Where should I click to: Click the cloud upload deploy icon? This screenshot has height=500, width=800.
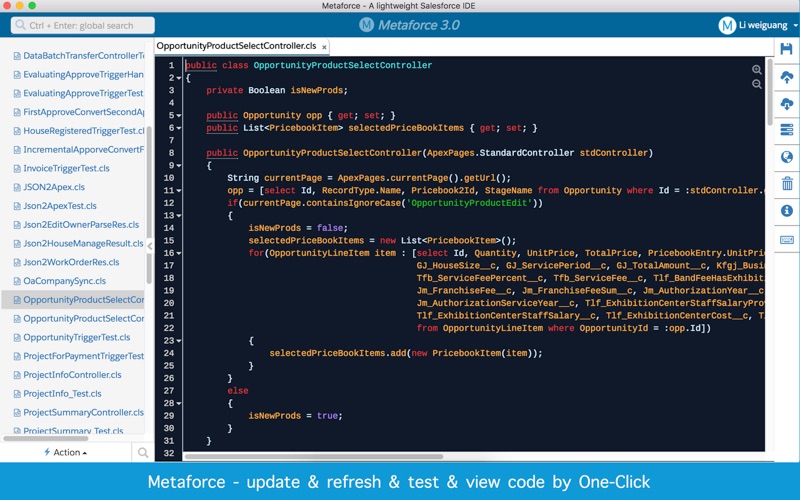click(786, 77)
